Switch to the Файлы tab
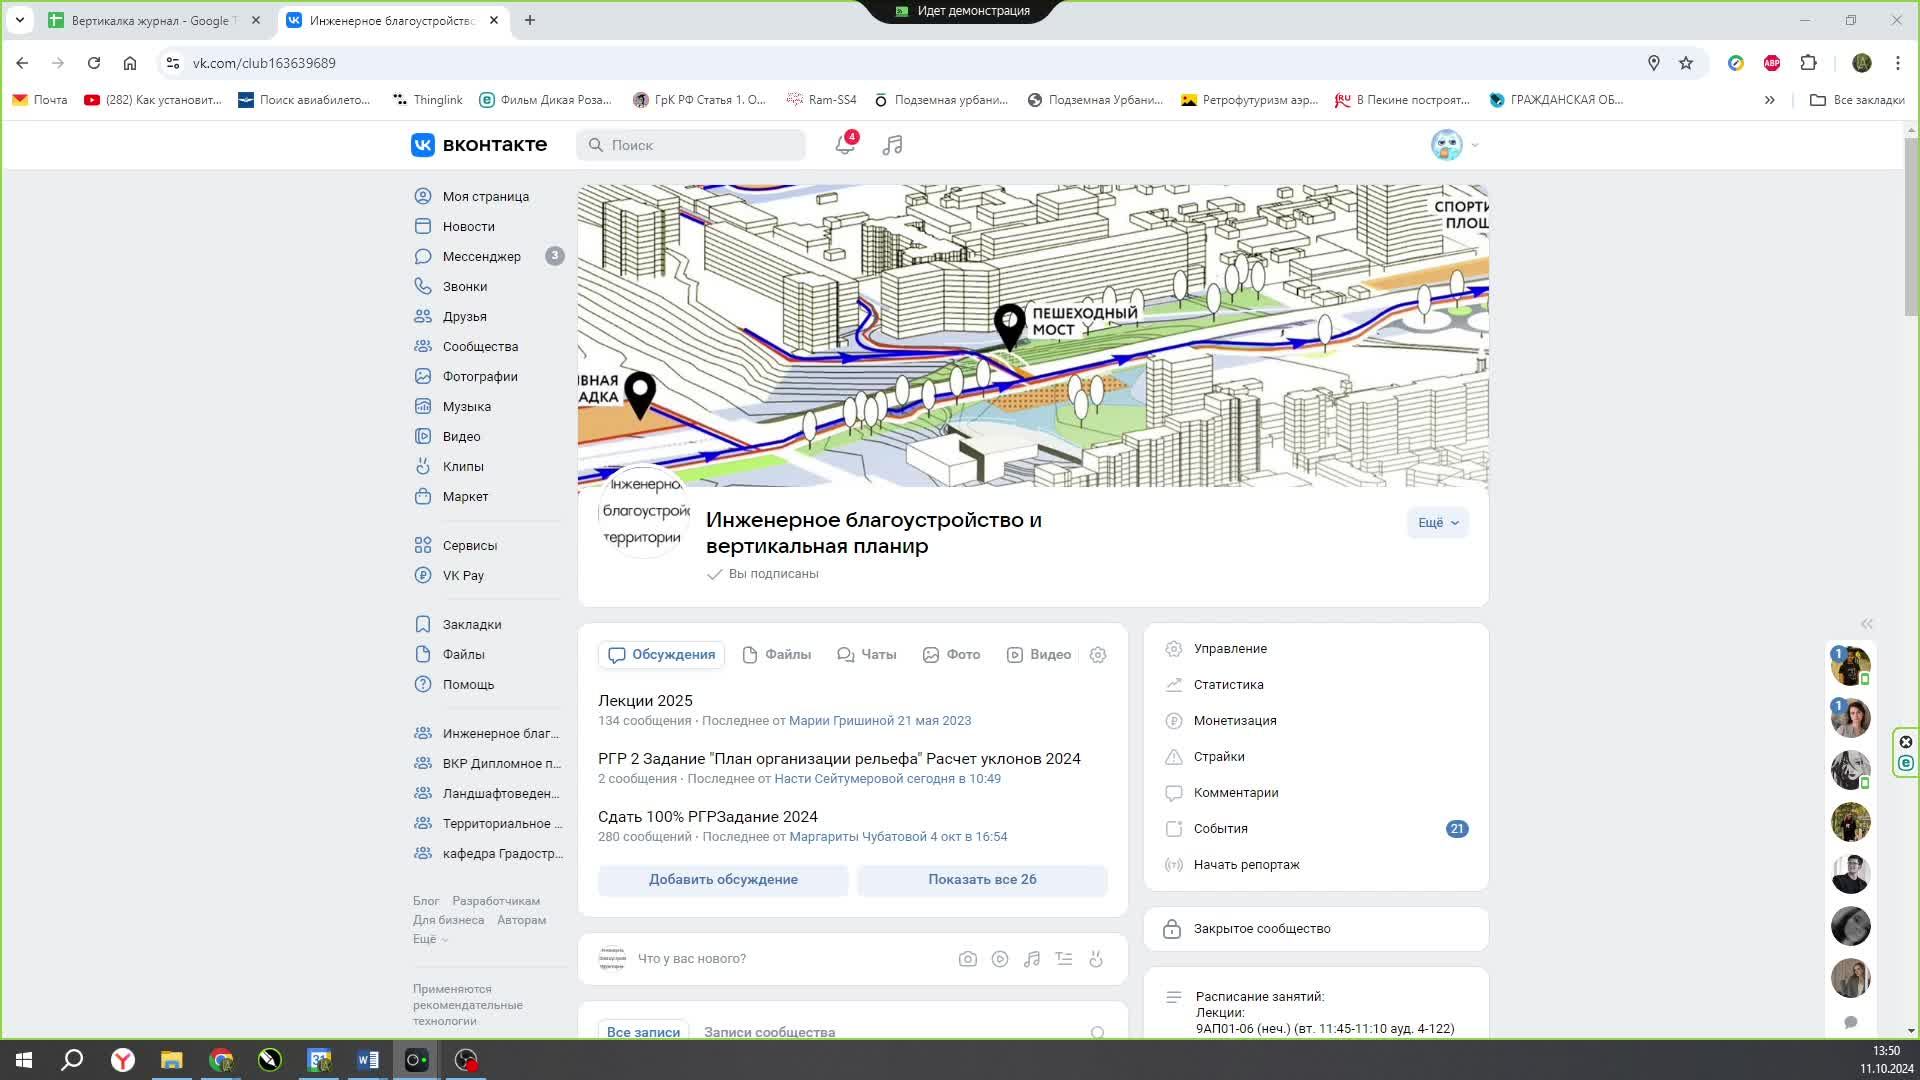 [x=777, y=655]
